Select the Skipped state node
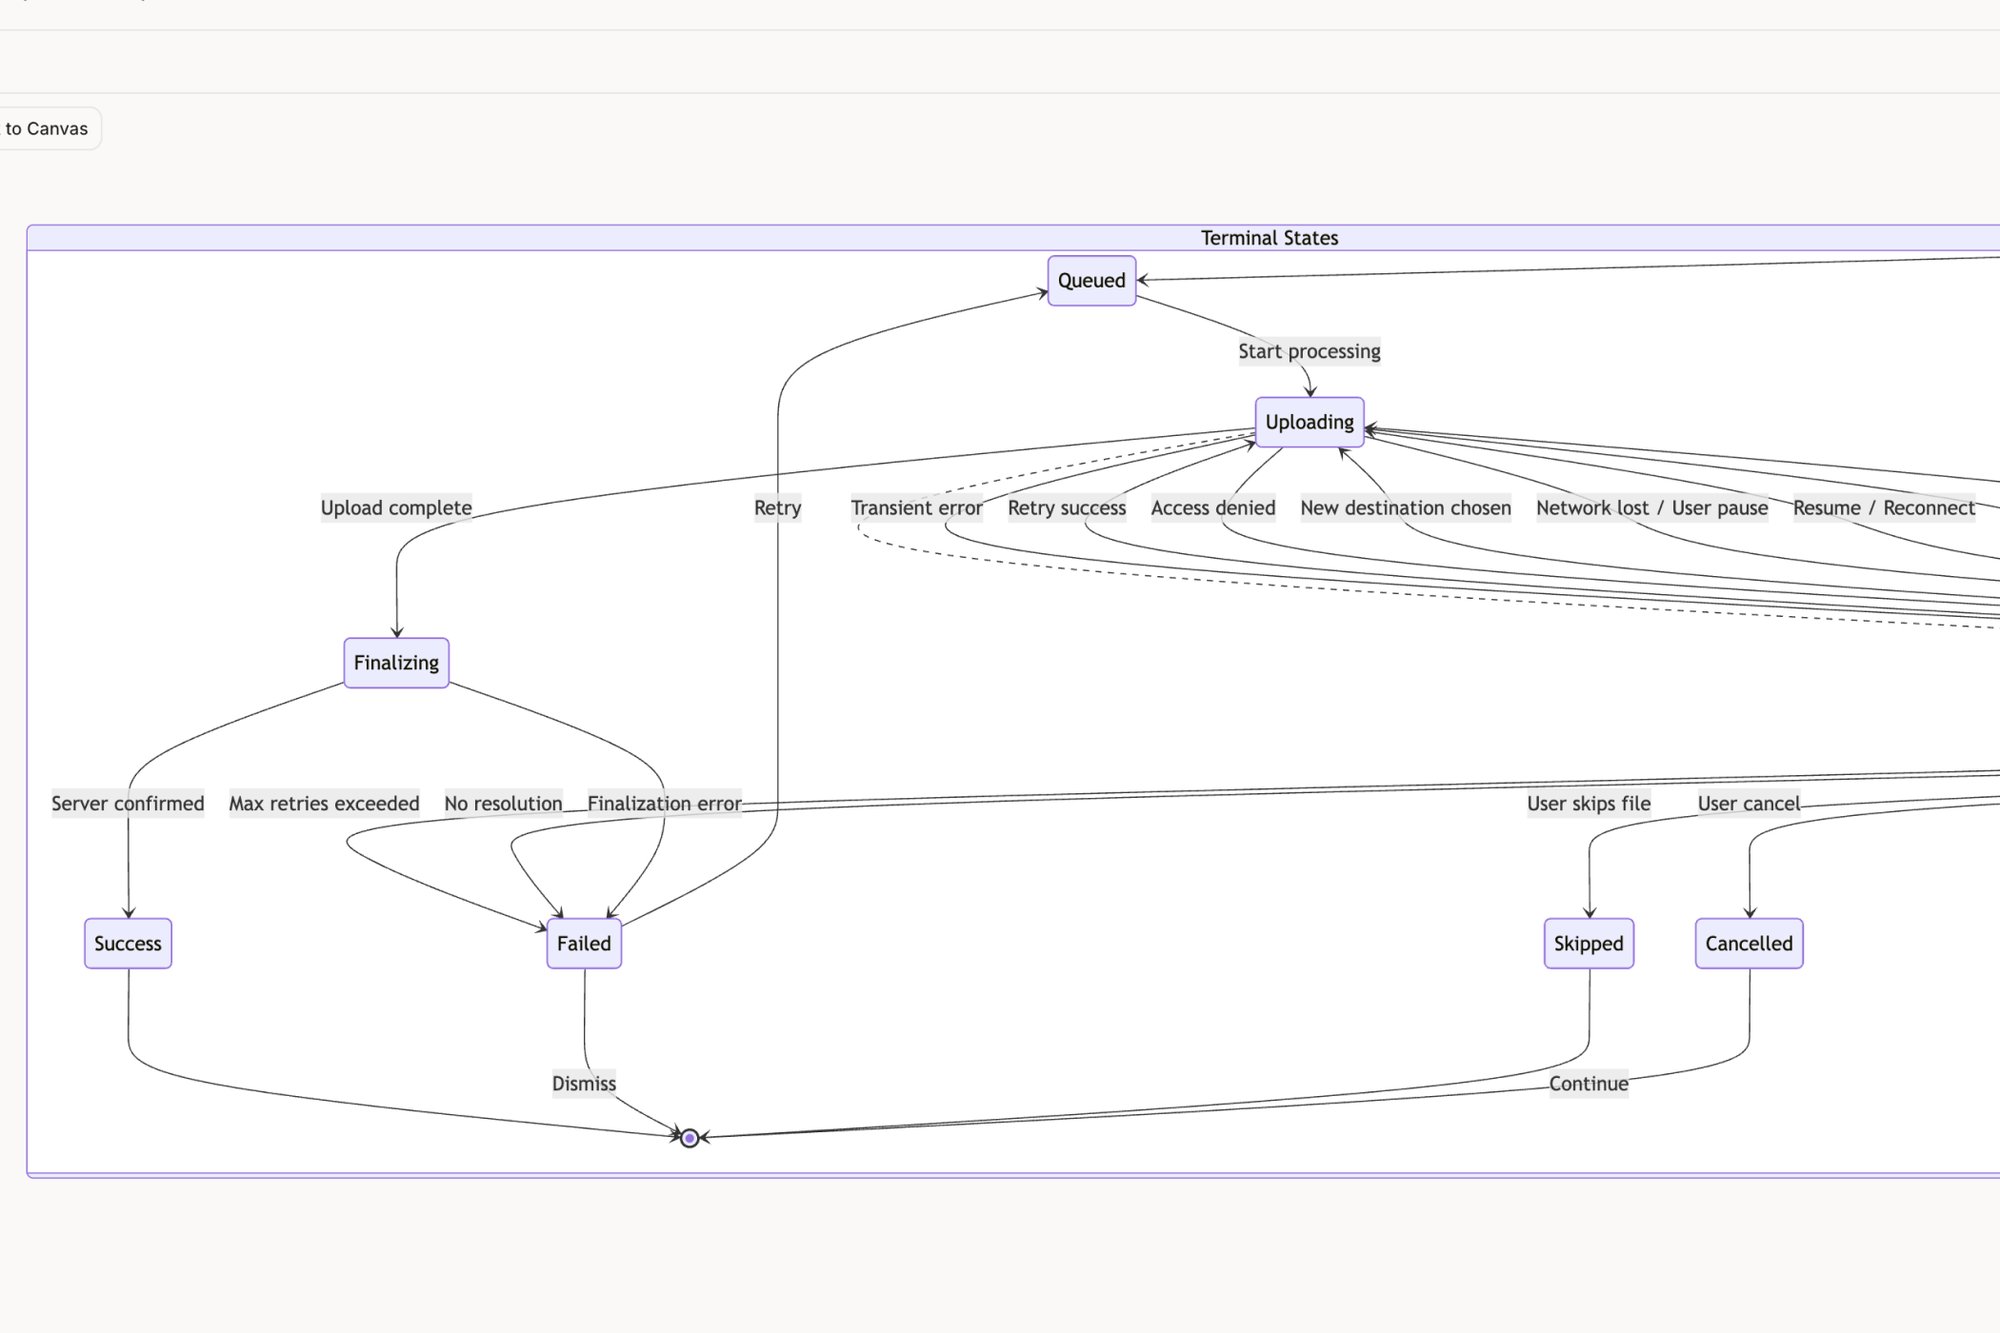This screenshot has height=1333, width=2000. (x=1588, y=943)
